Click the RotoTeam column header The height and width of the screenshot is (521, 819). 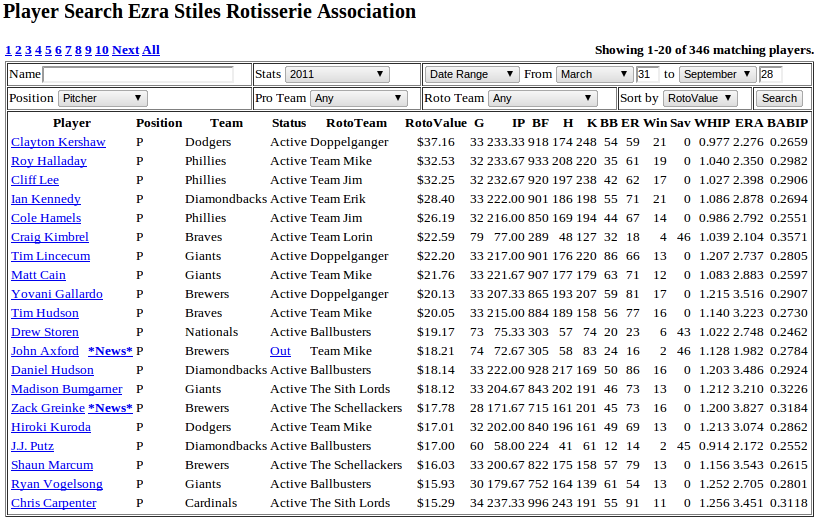click(356, 123)
